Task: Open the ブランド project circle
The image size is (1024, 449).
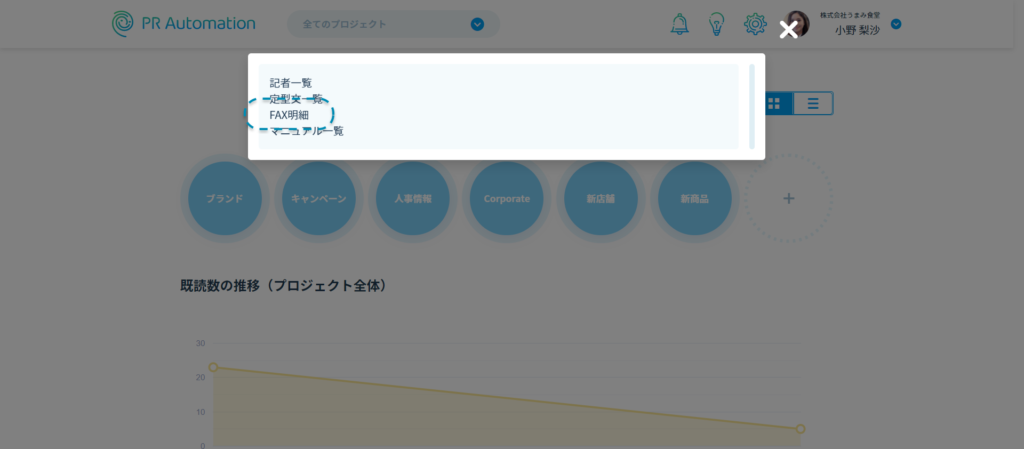Action: click(x=225, y=199)
